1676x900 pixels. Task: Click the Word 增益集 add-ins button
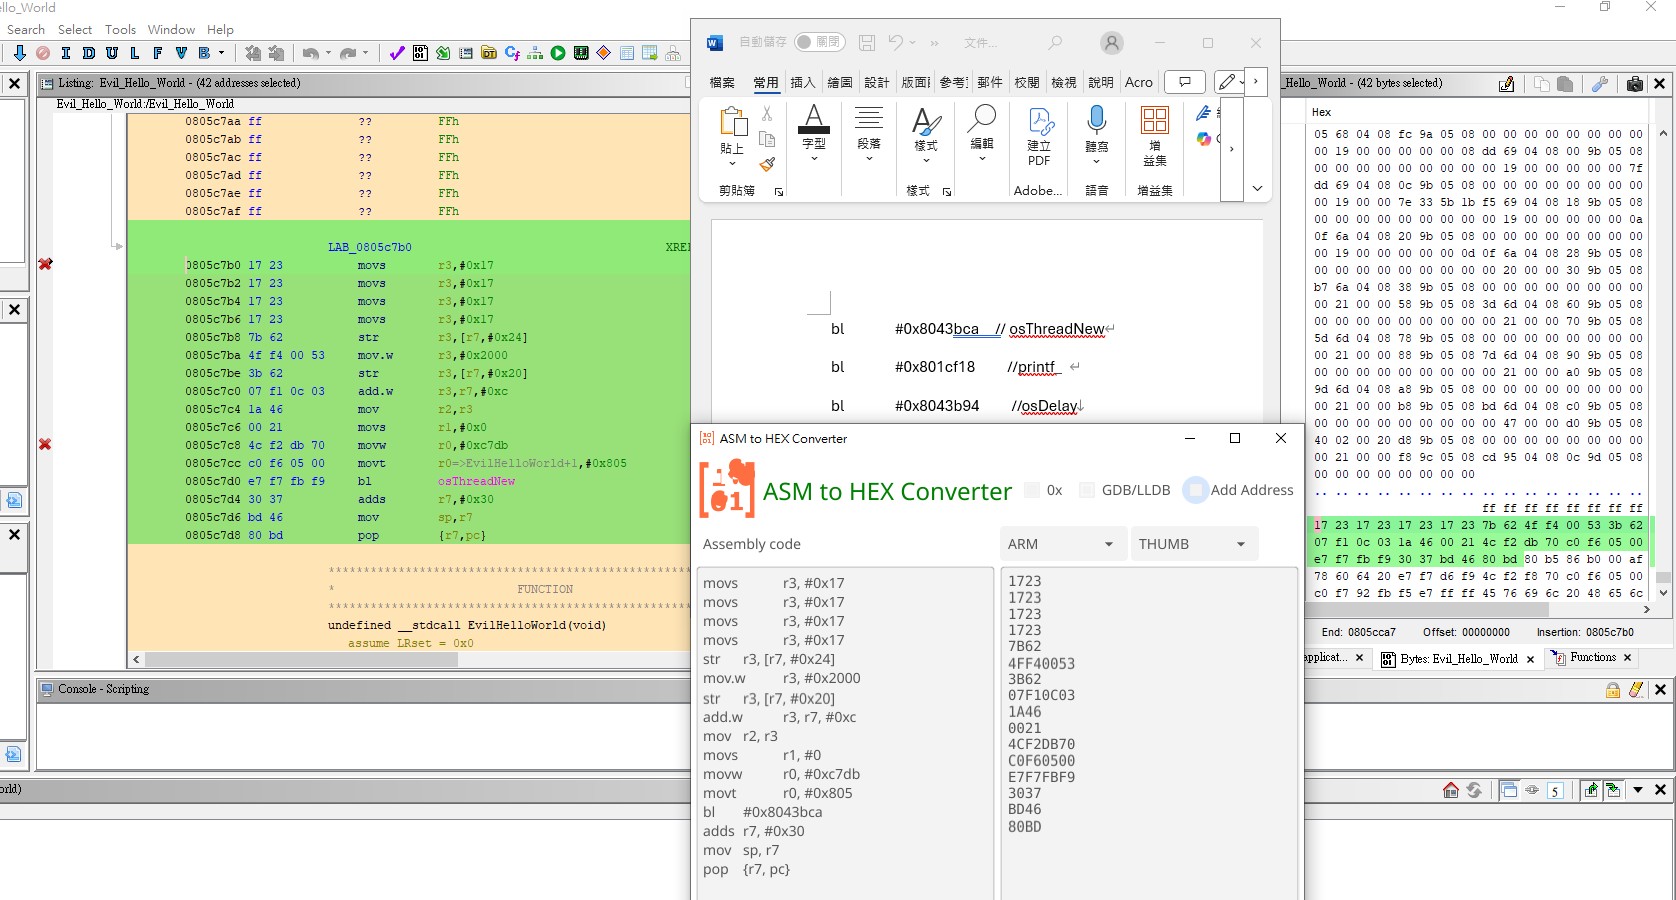click(x=1155, y=137)
